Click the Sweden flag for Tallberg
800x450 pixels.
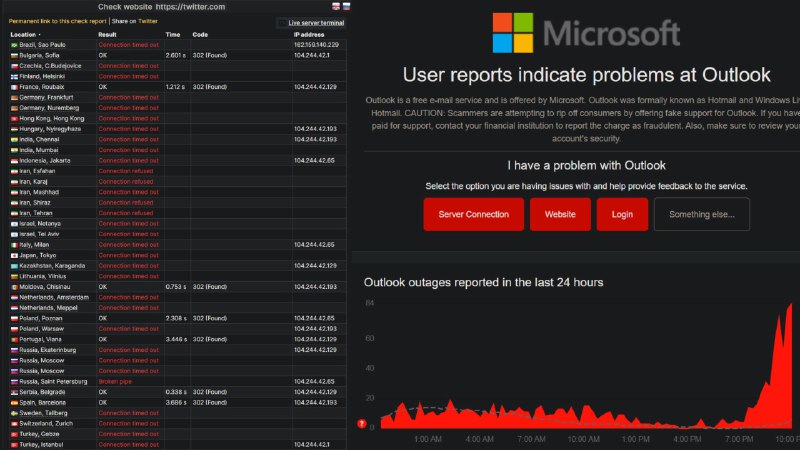click(14, 413)
